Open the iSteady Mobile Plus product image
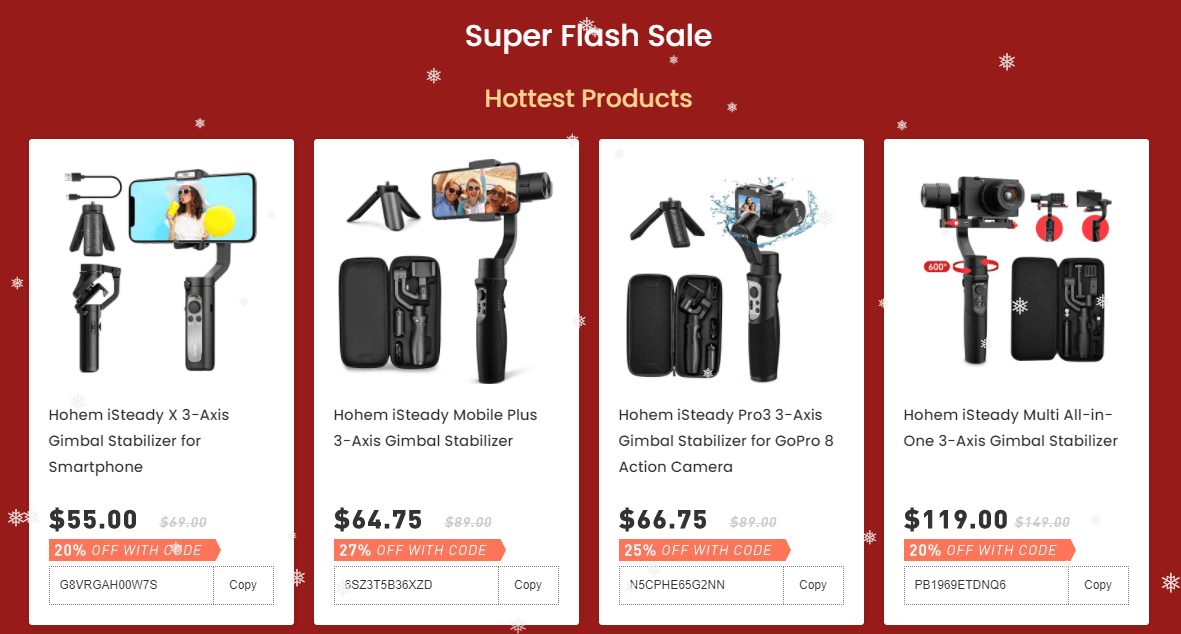Screen dimensions: 1181x634 pos(446,270)
